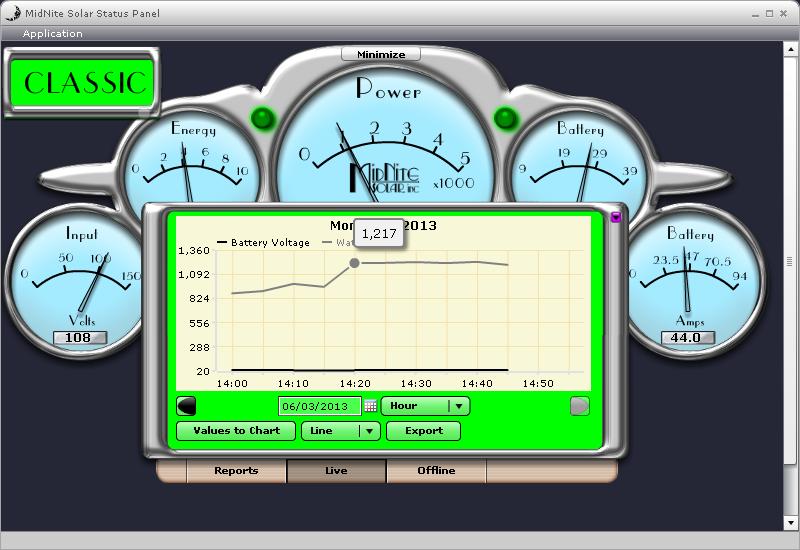Click the MidNite Solar title bar icon
This screenshot has height=550, width=800.
point(13,13)
